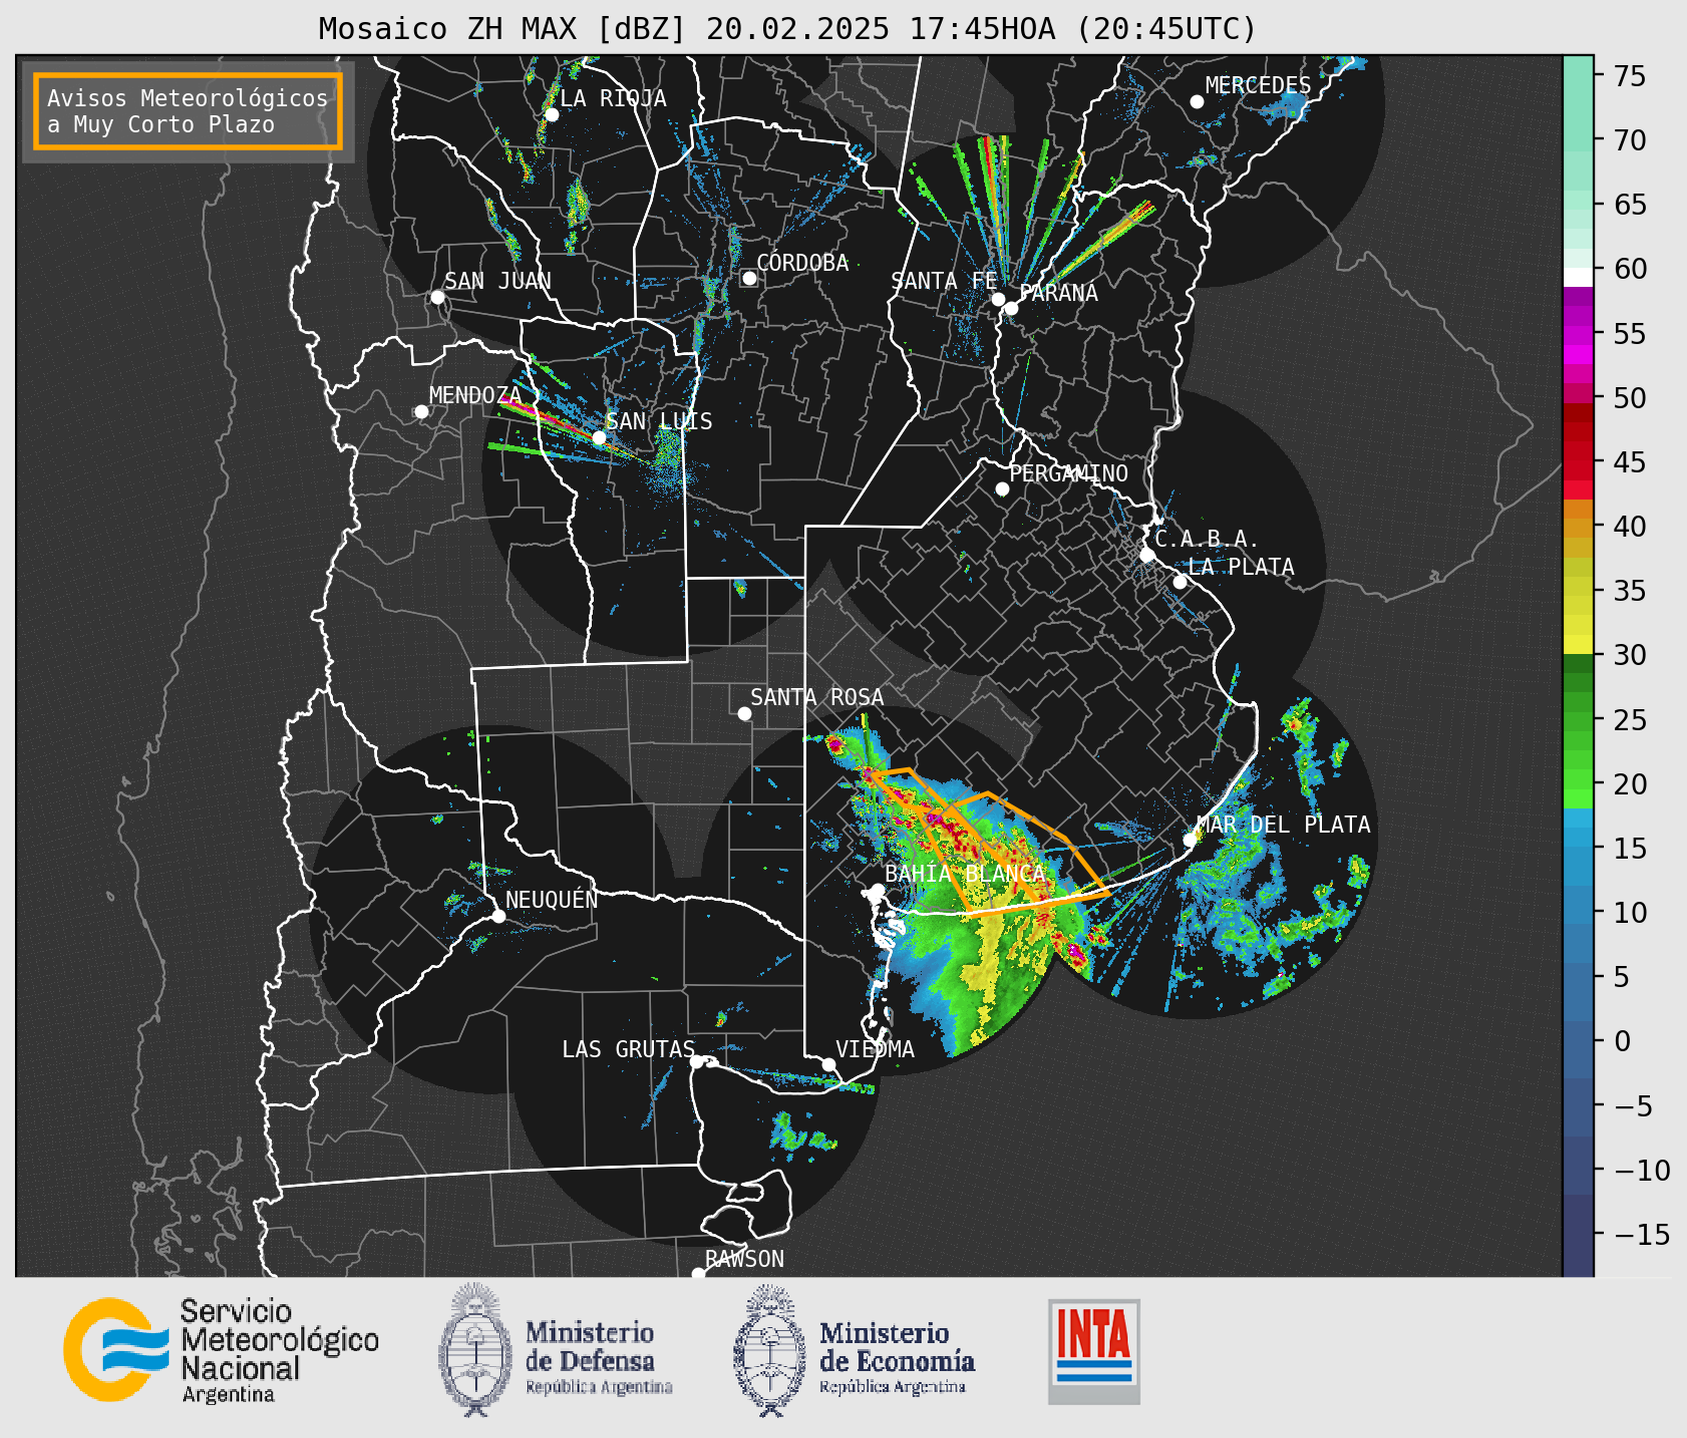This screenshot has height=1438, width=1687.
Task: Click the SANTA ROSA city label
Action: click(817, 697)
